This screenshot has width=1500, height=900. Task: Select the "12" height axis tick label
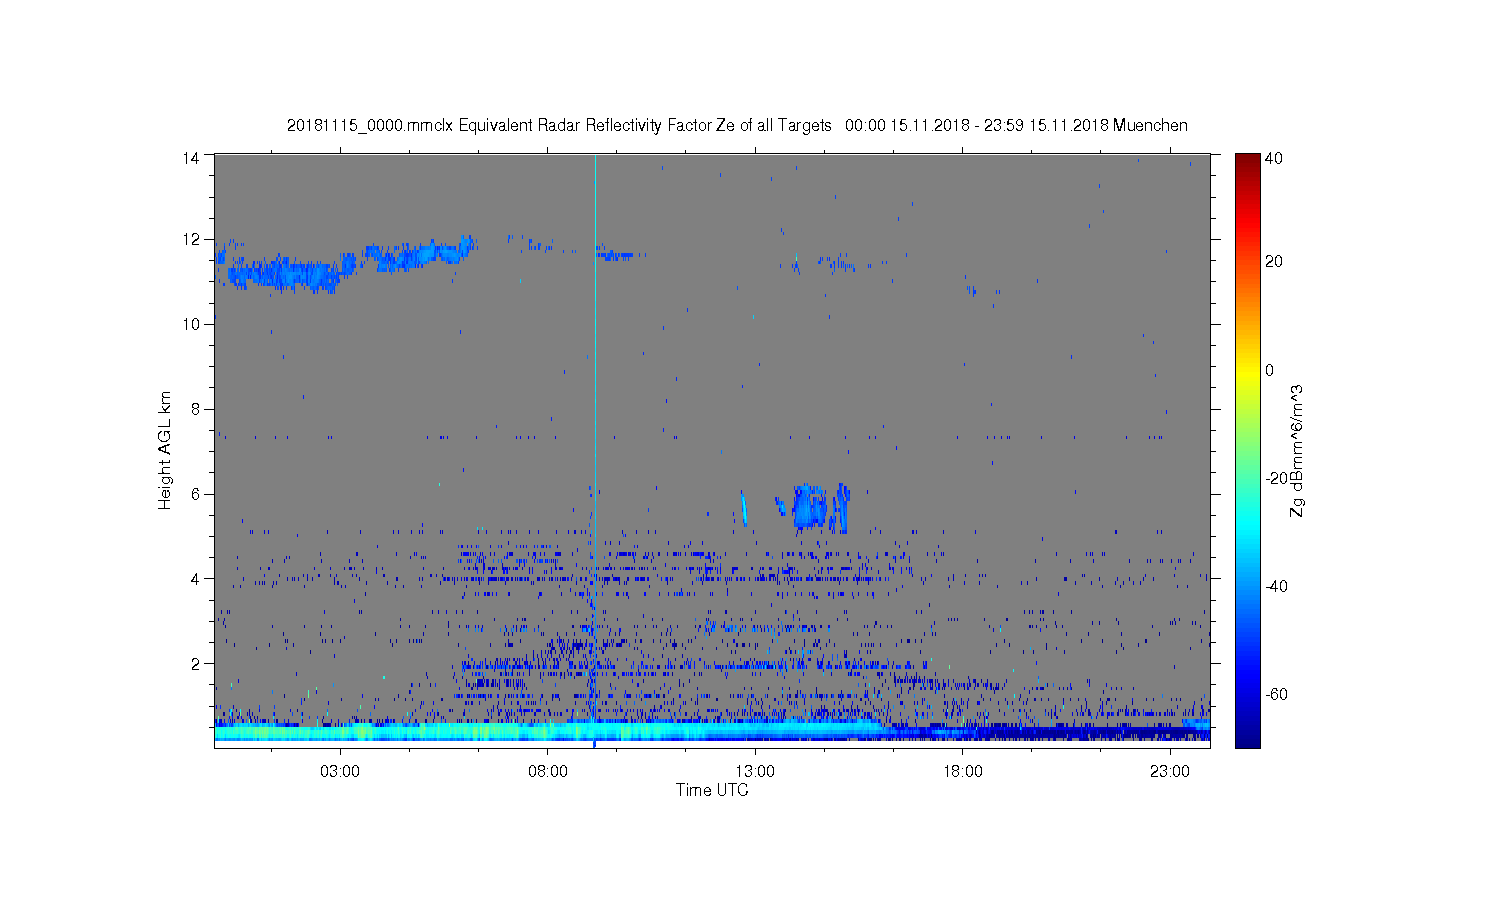pos(192,239)
